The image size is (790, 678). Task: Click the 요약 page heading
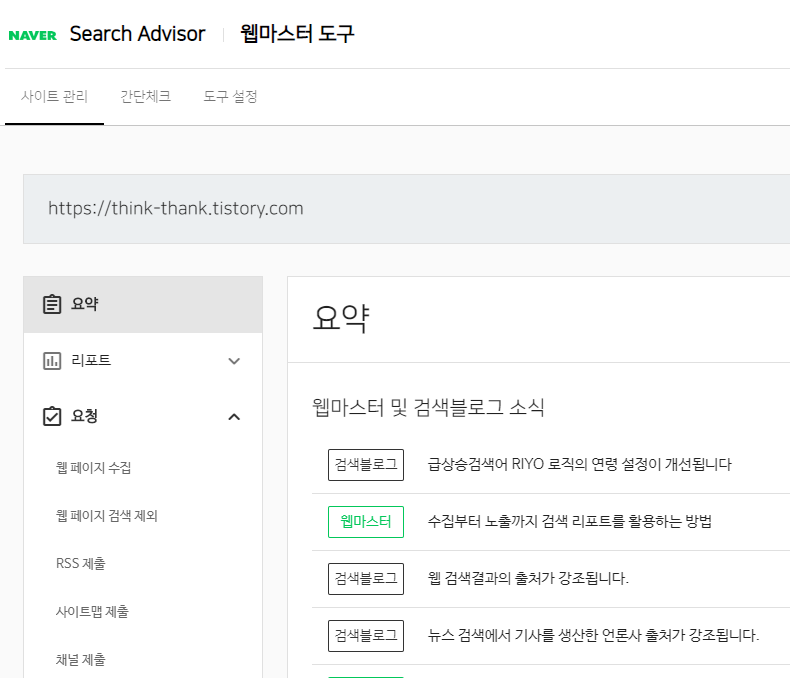[341, 319]
